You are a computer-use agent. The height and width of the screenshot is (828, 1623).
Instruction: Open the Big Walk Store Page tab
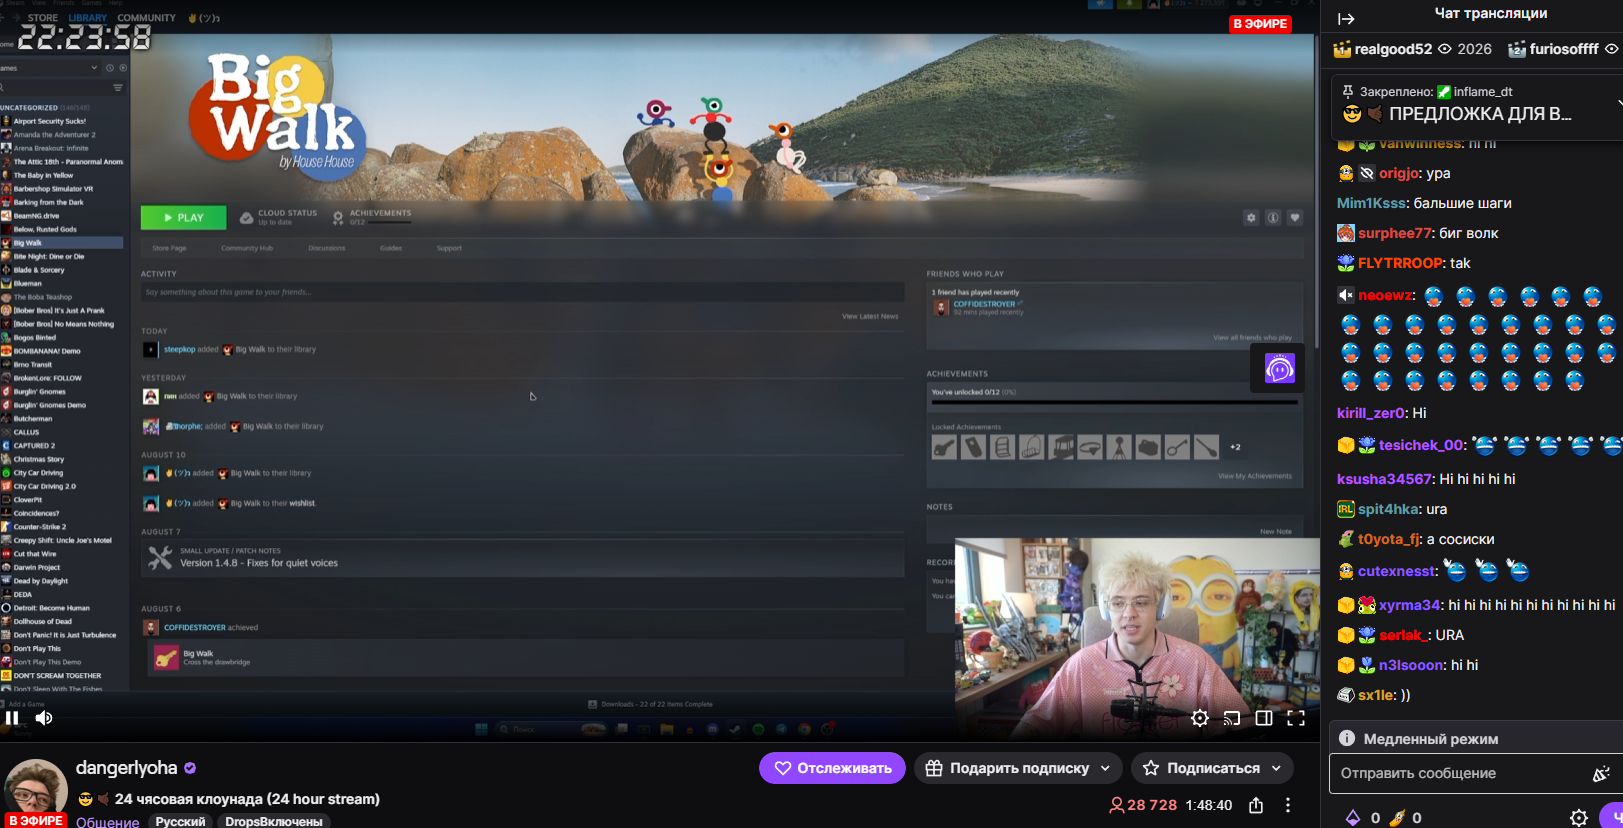coord(169,248)
